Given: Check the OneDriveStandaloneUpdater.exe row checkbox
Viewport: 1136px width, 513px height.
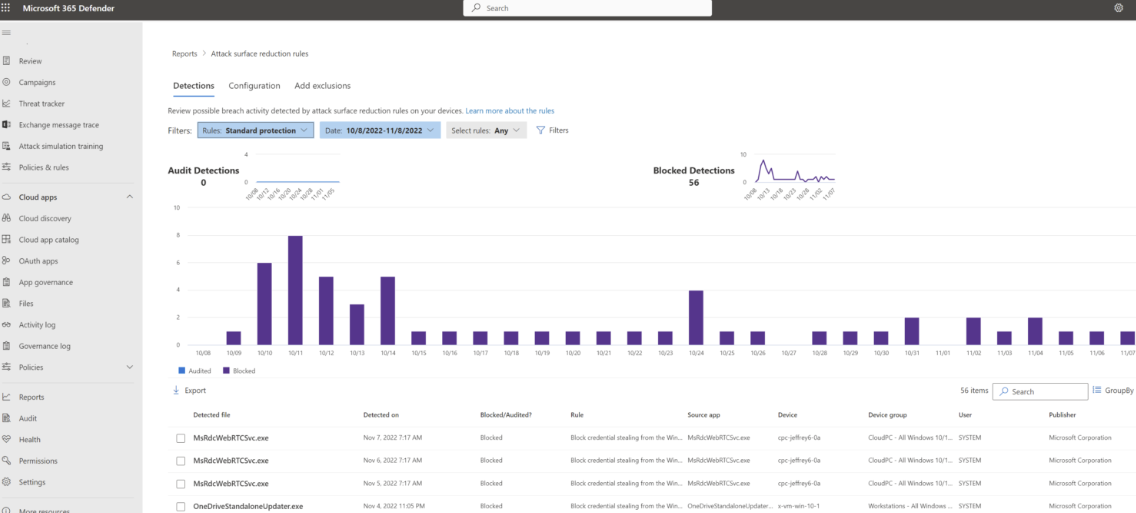Looking at the screenshot, I should pyautogui.click(x=181, y=505).
